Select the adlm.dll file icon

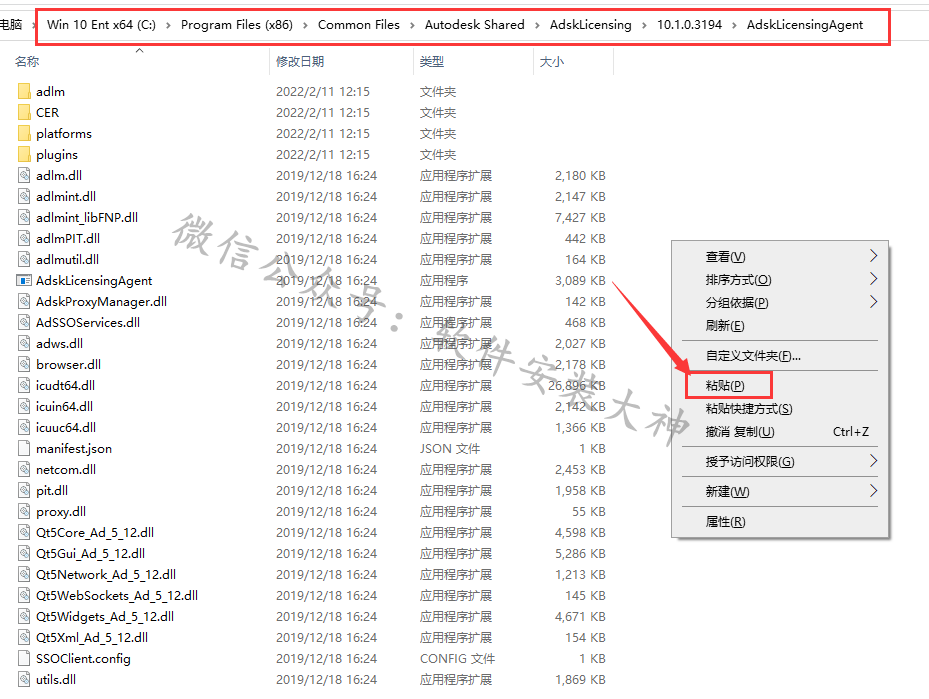(24, 175)
